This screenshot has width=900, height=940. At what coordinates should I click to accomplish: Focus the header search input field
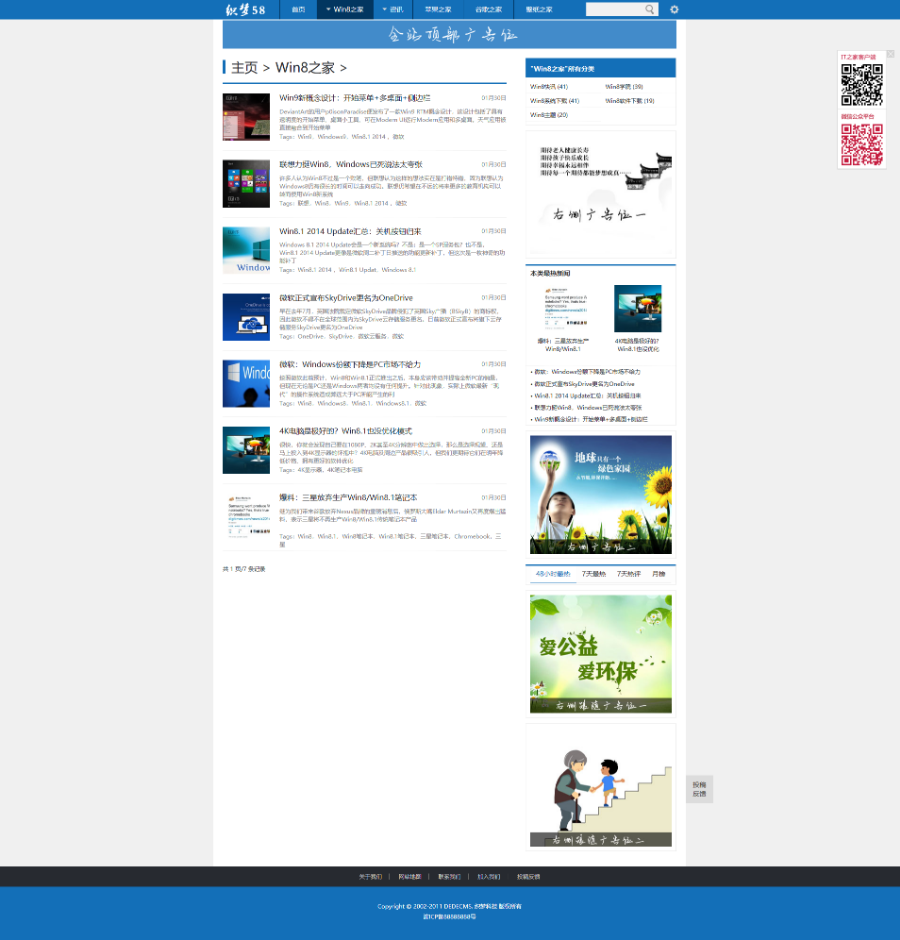[x=615, y=10]
